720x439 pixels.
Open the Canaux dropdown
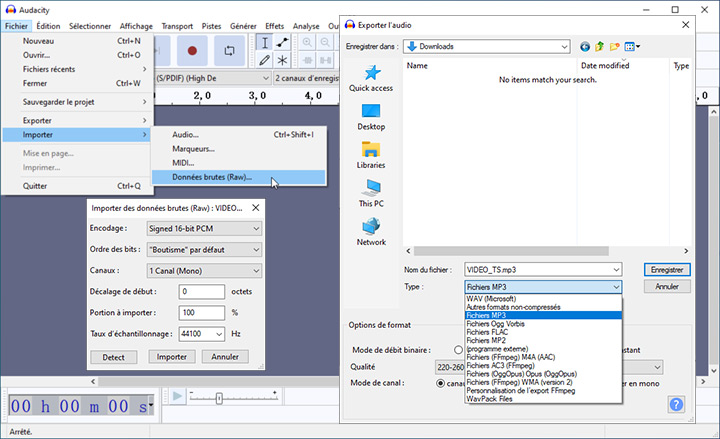pyautogui.click(x=203, y=270)
